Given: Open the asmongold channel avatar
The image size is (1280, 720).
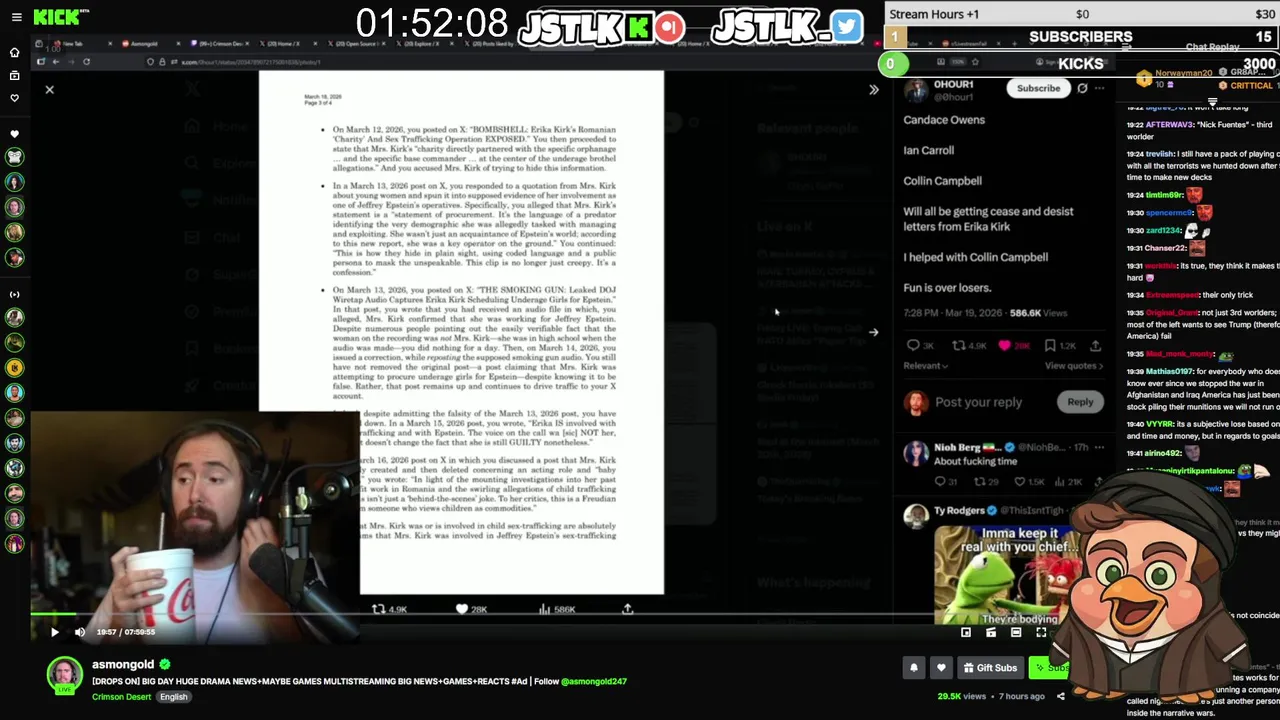Looking at the screenshot, I should coord(64,674).
